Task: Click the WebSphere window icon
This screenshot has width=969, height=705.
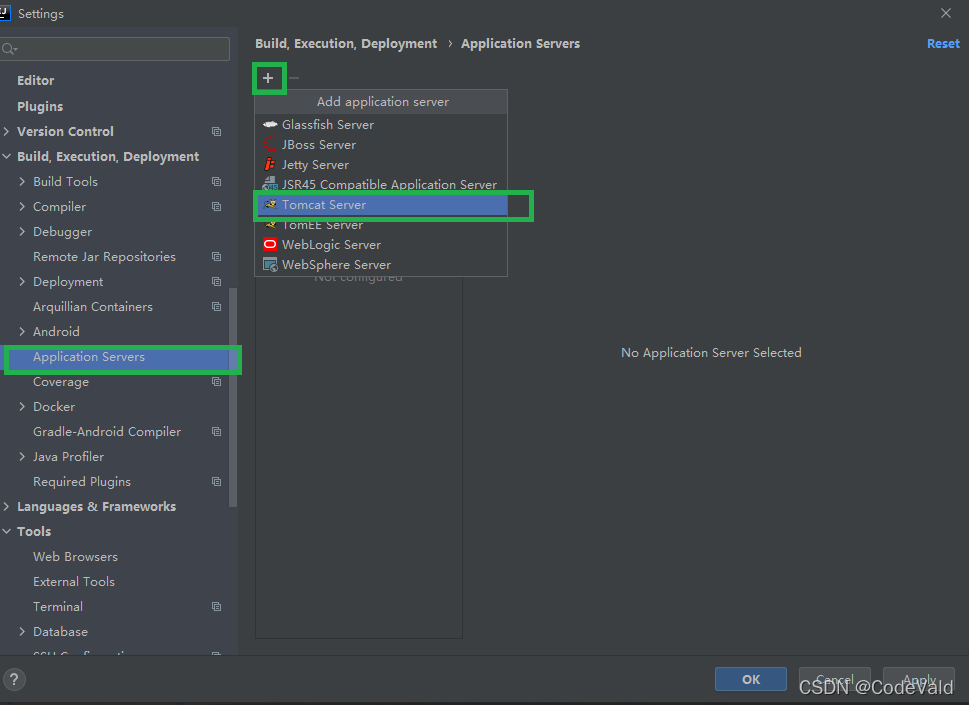Action: (270, 264)
